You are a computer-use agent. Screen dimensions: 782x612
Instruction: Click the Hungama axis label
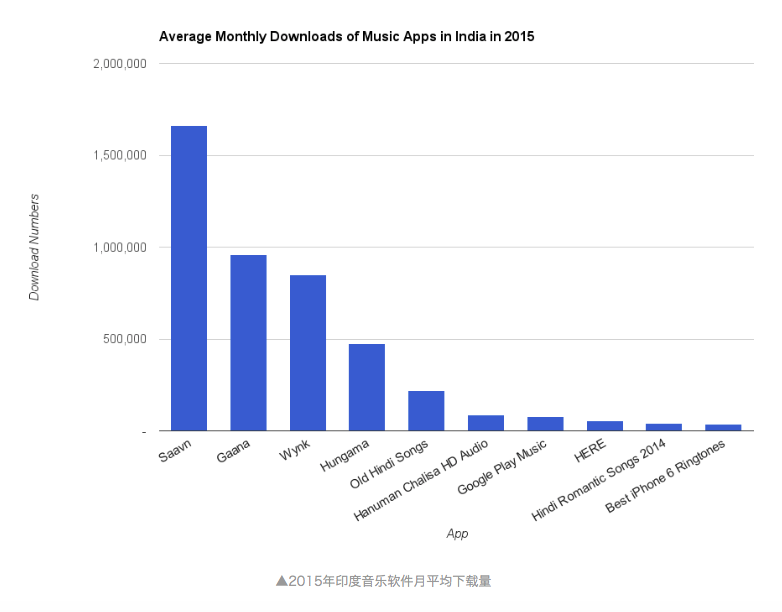[345, 455]
